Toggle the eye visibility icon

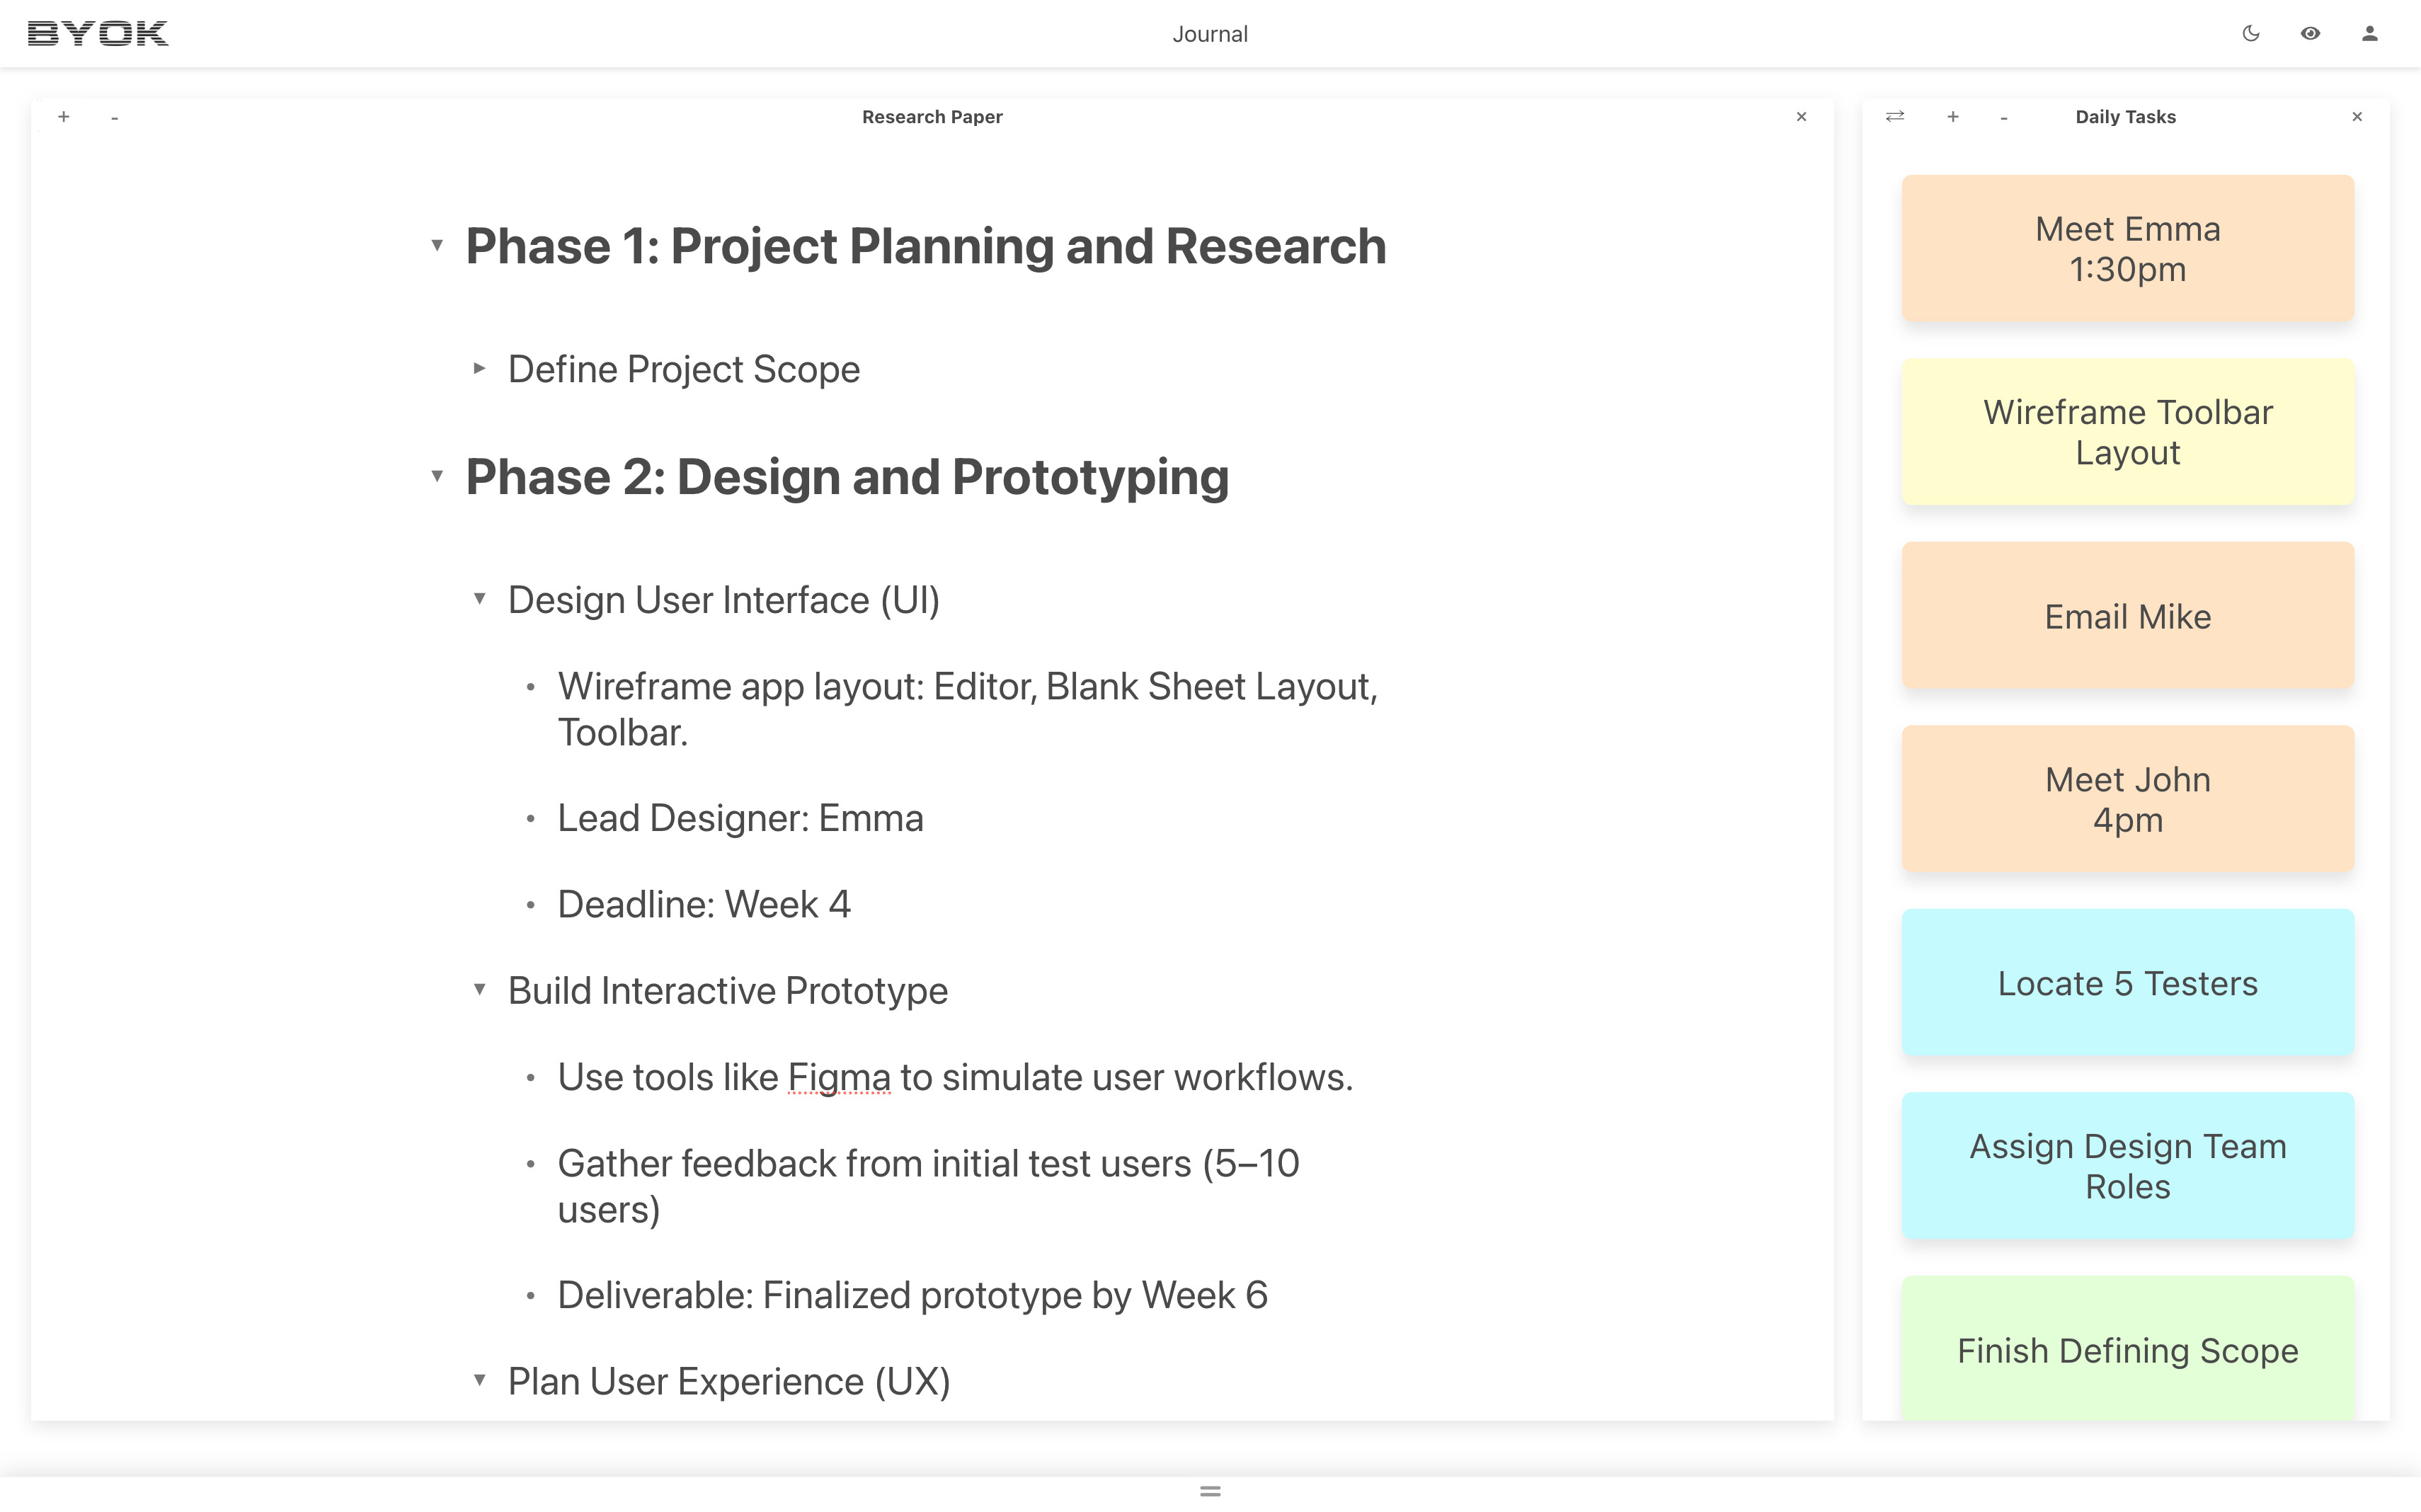2310,33
